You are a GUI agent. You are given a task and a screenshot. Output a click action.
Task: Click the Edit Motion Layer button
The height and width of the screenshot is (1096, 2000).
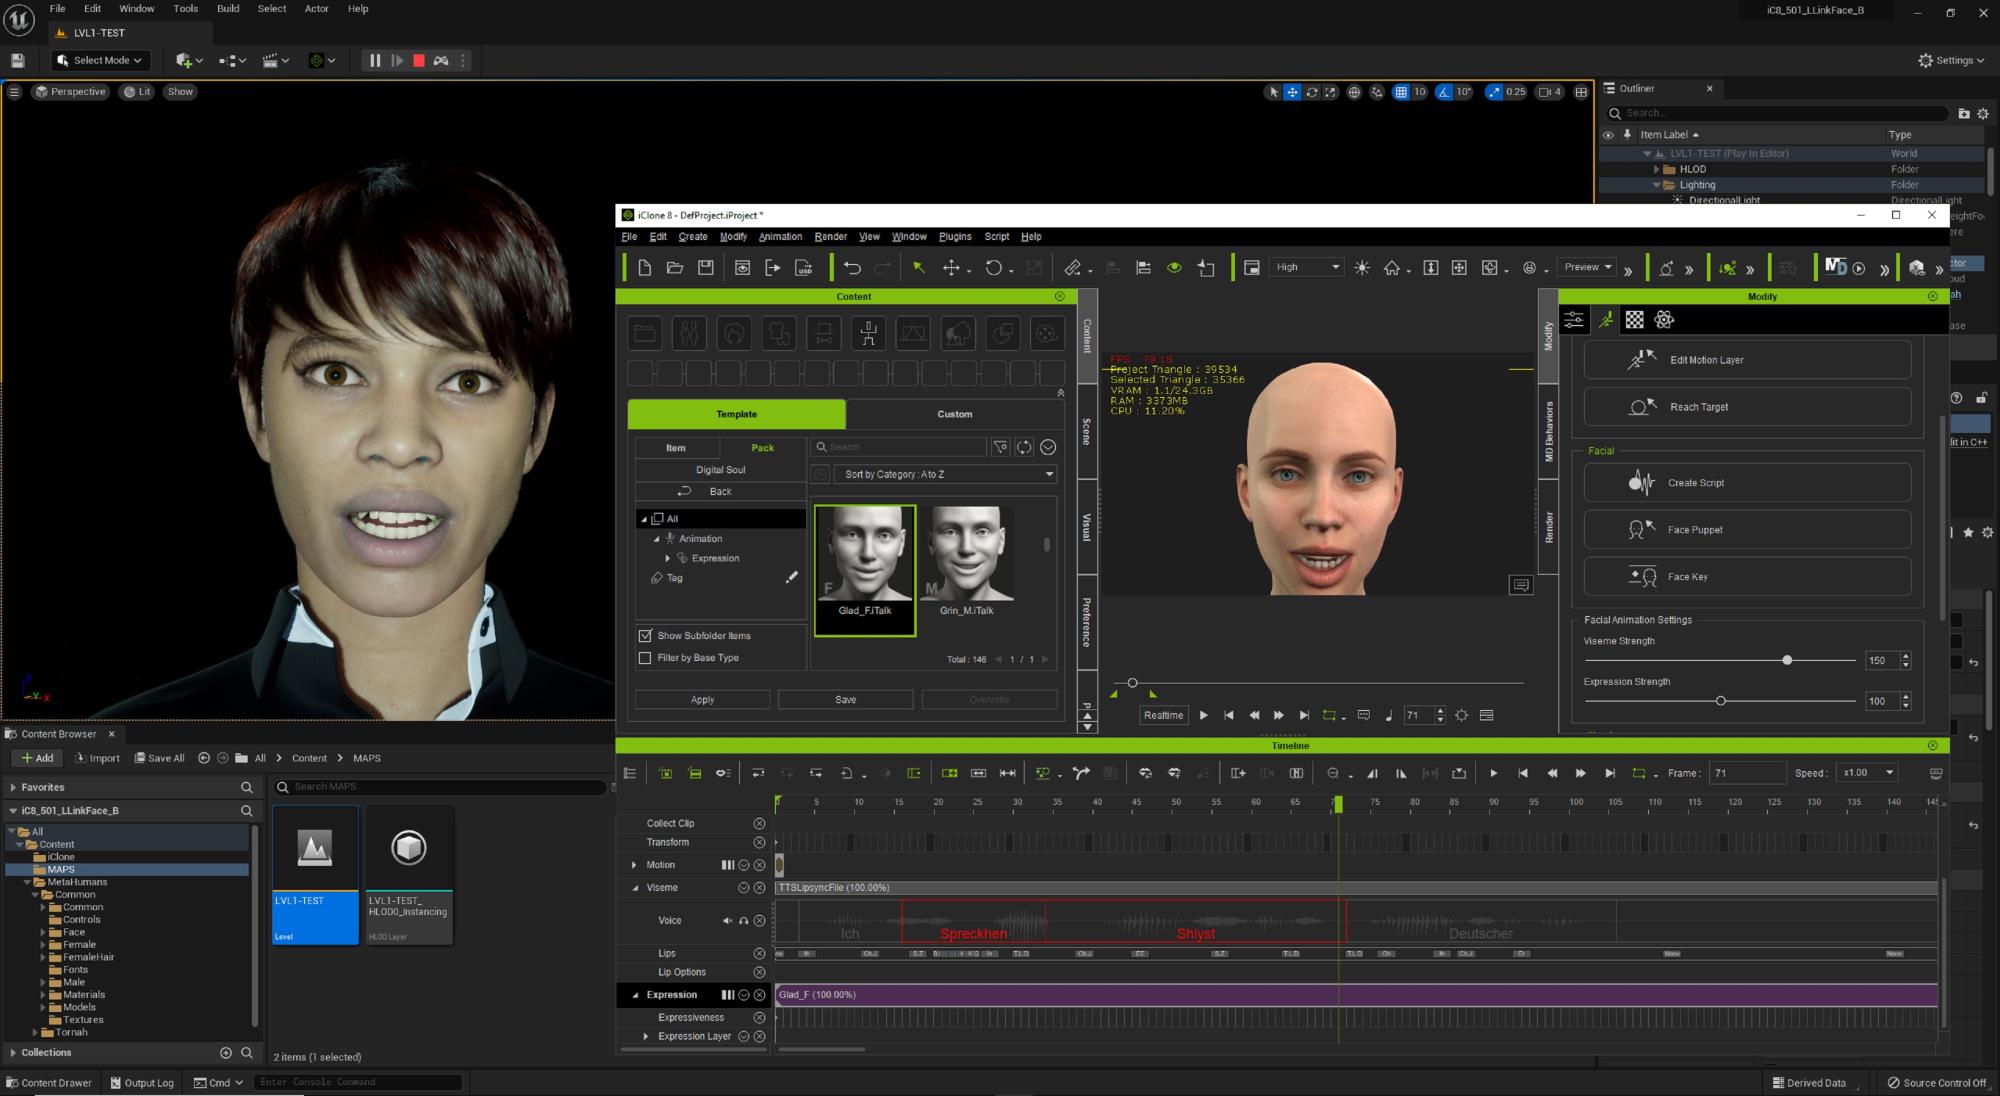point(1747,360)
